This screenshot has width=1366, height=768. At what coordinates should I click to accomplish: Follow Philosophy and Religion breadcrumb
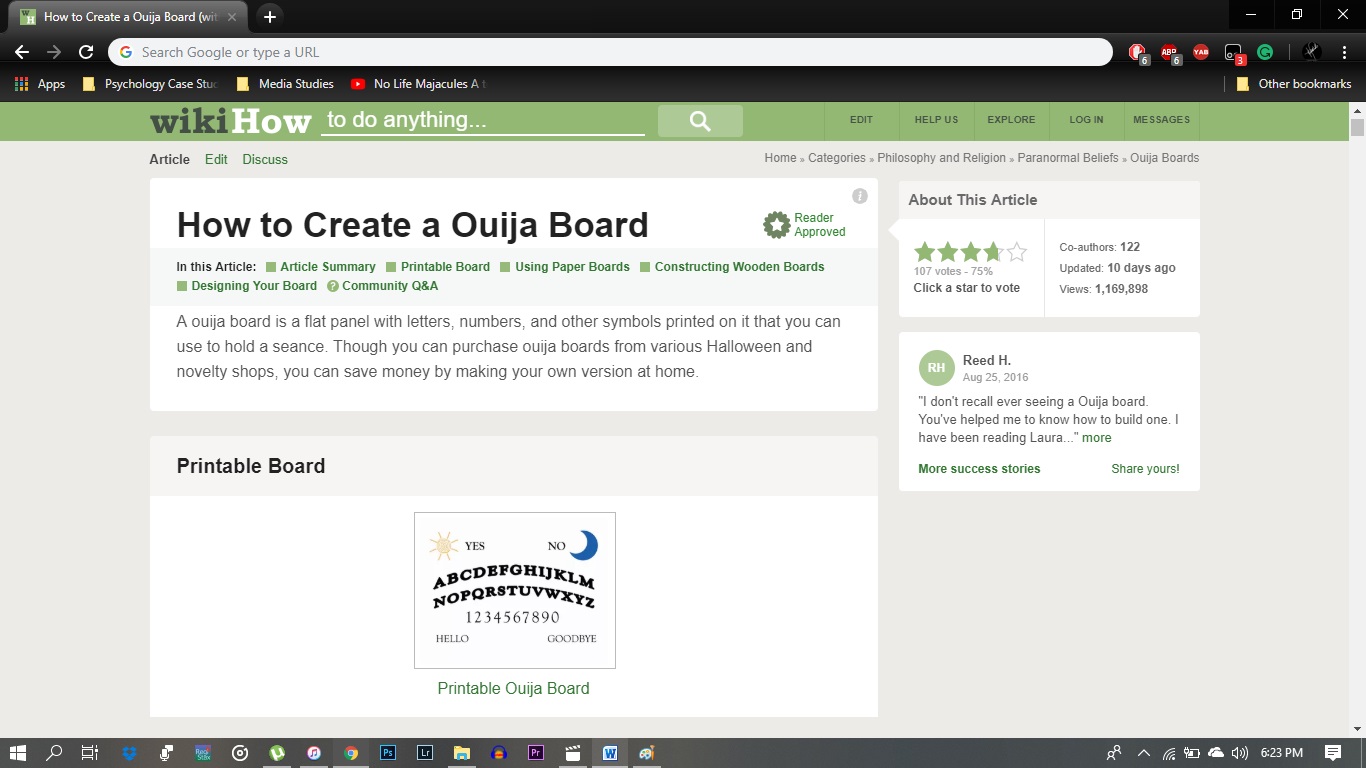942,158
